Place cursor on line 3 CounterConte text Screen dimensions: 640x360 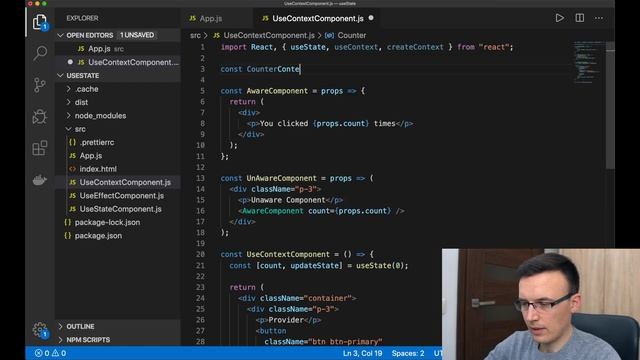coord(273,69)
